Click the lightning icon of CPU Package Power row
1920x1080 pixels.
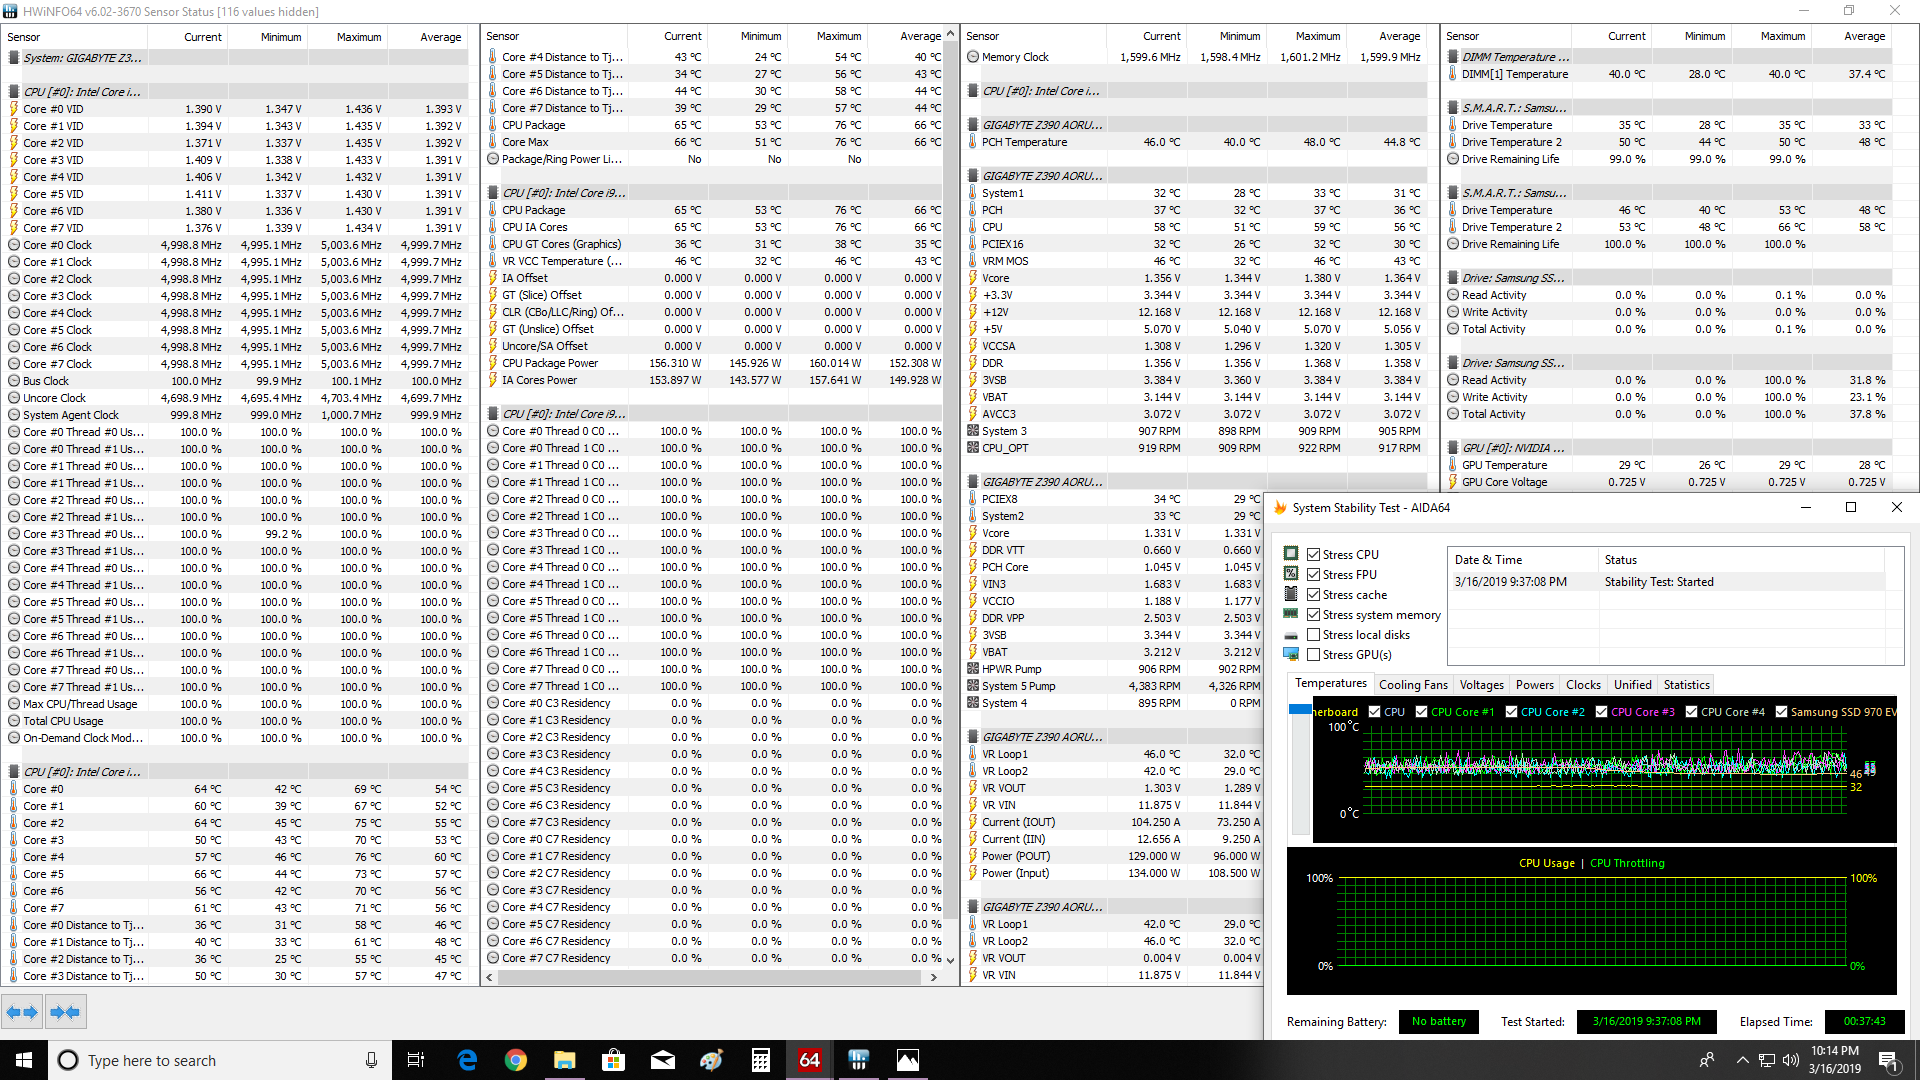click(x=493, y=363)
